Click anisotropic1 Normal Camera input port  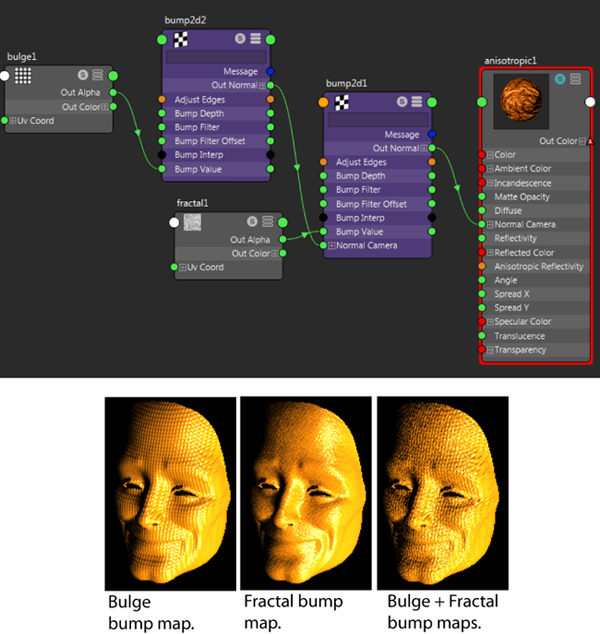click(x=482, y=224)
